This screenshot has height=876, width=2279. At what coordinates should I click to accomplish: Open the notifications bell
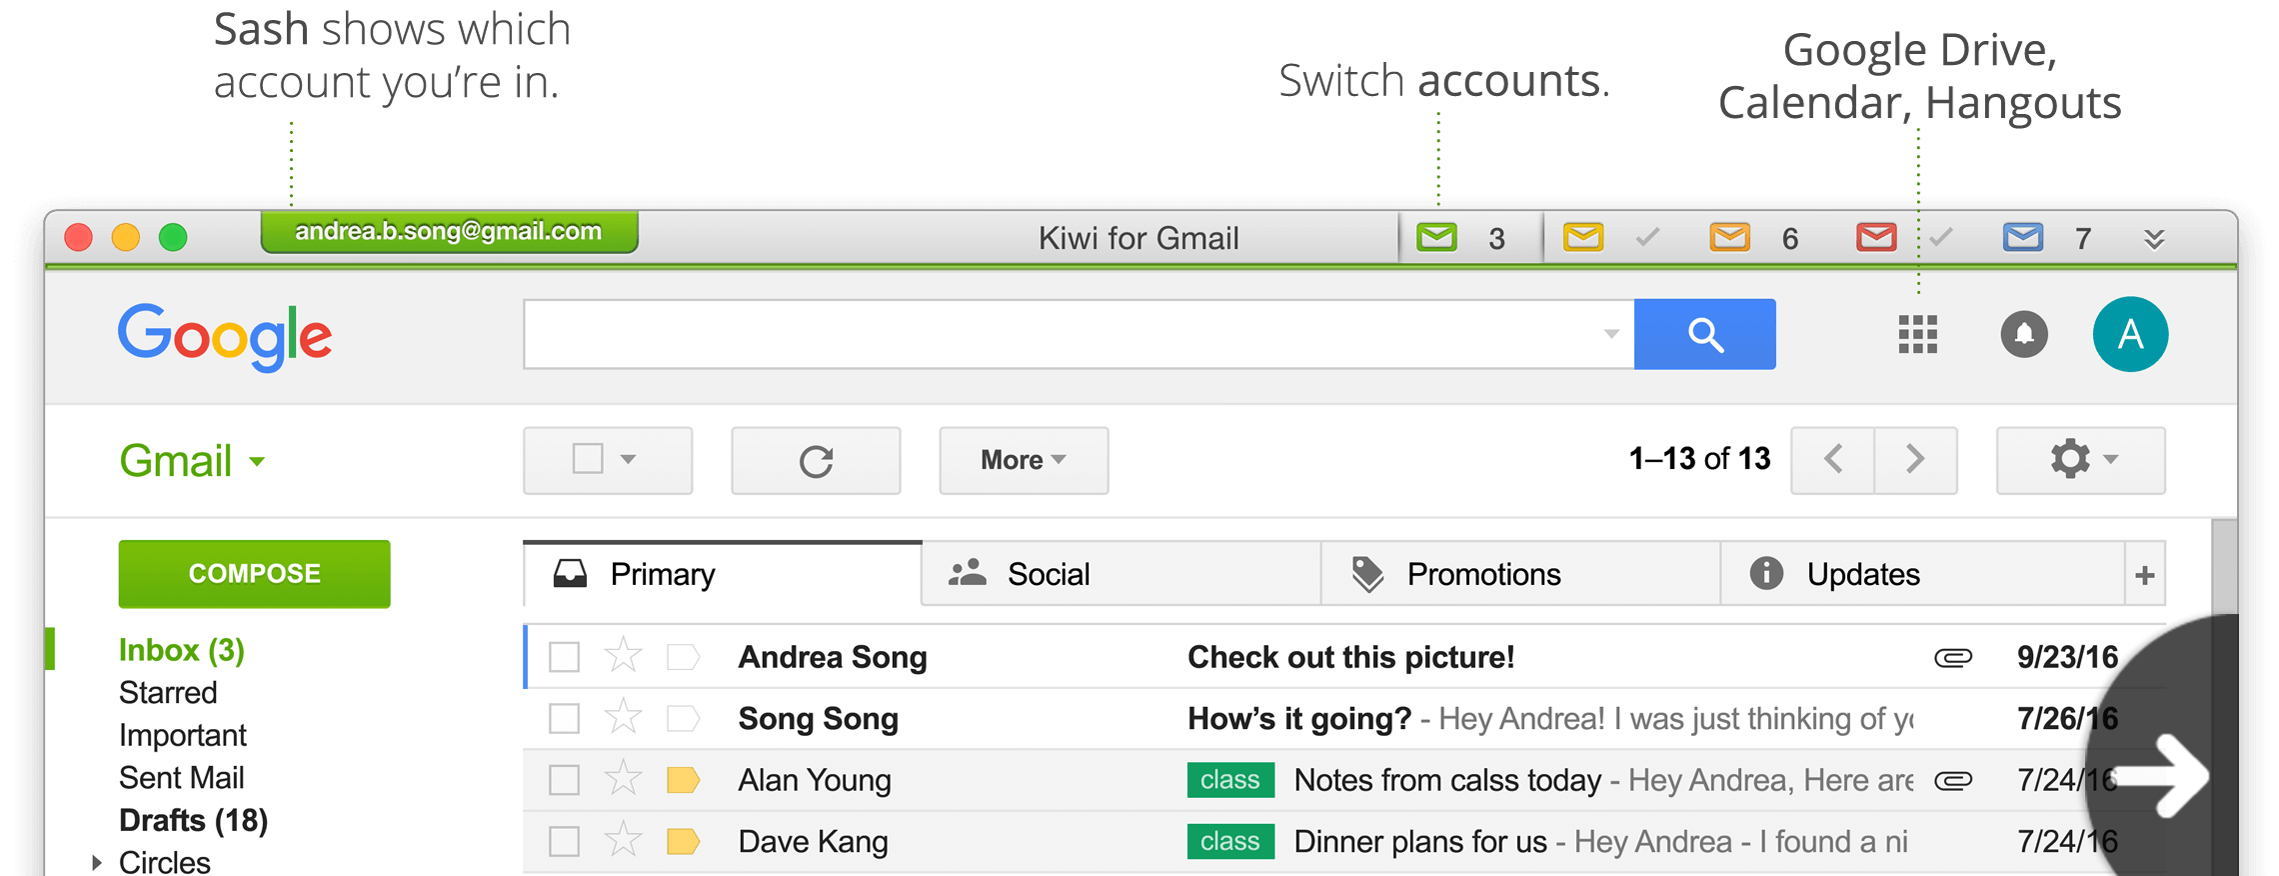click(2023, 335)
